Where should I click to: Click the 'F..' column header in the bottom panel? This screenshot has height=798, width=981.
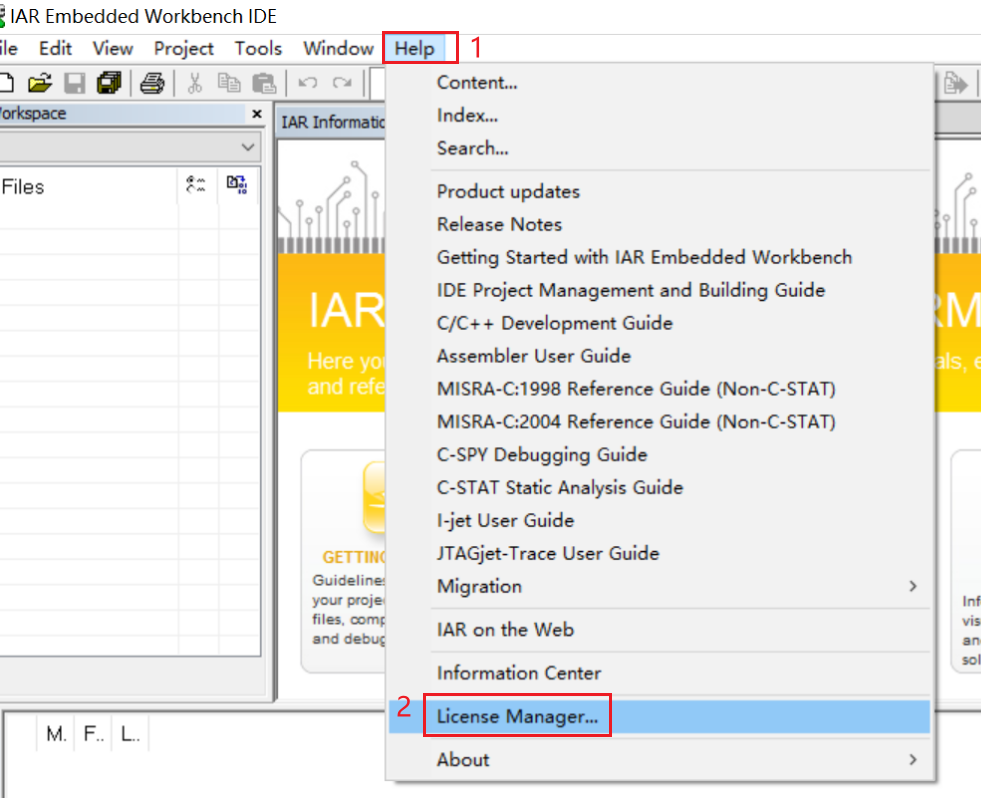point(93,734)
